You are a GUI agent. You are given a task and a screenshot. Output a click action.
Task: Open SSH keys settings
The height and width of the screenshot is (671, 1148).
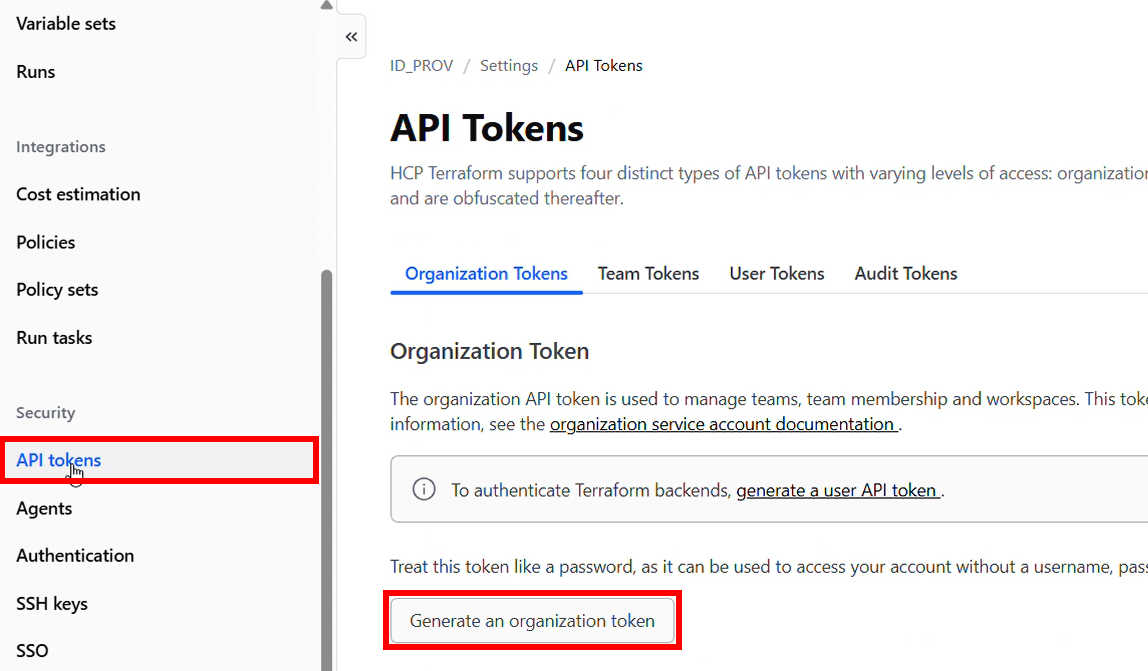(x=52, y=604)
